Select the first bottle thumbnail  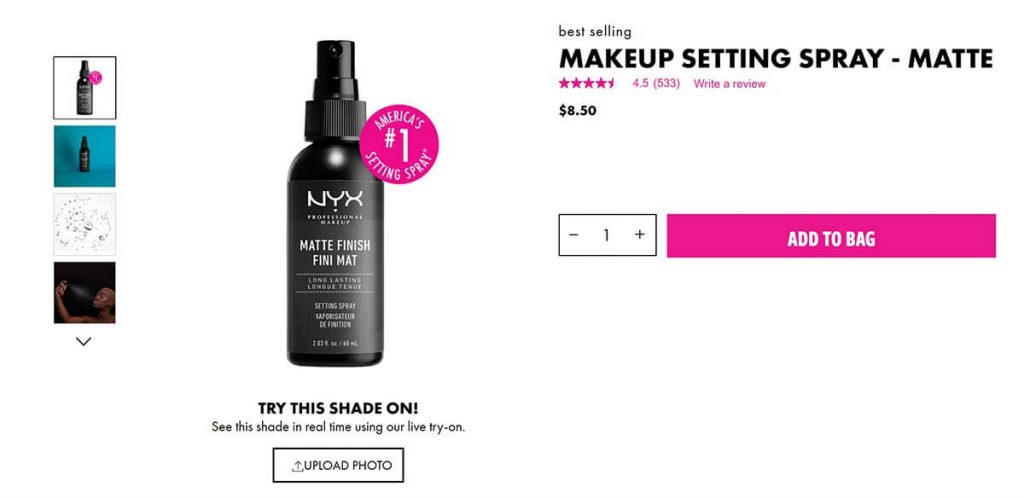pyautogui.click(x=85, y=88)
